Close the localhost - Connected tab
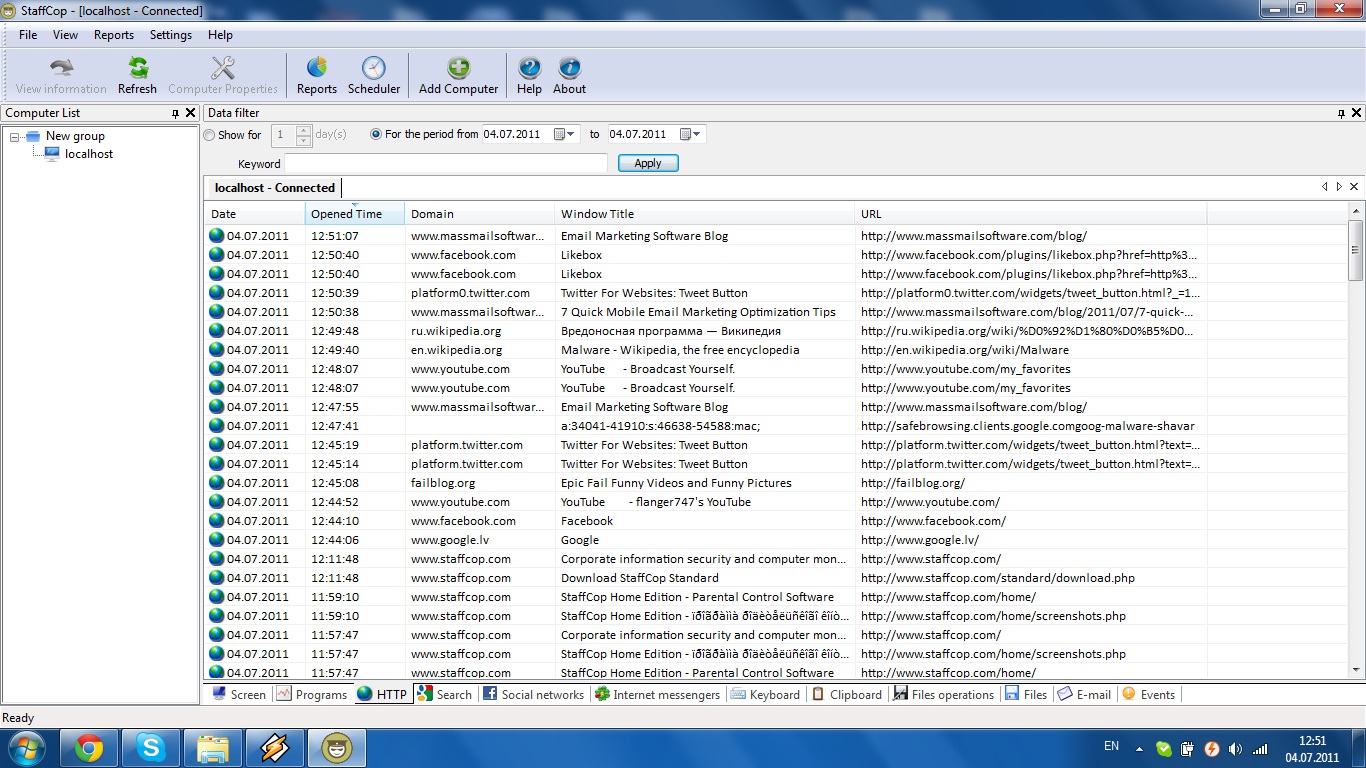The width and height of the screenshot is (1366, 768). [1354, 187]
